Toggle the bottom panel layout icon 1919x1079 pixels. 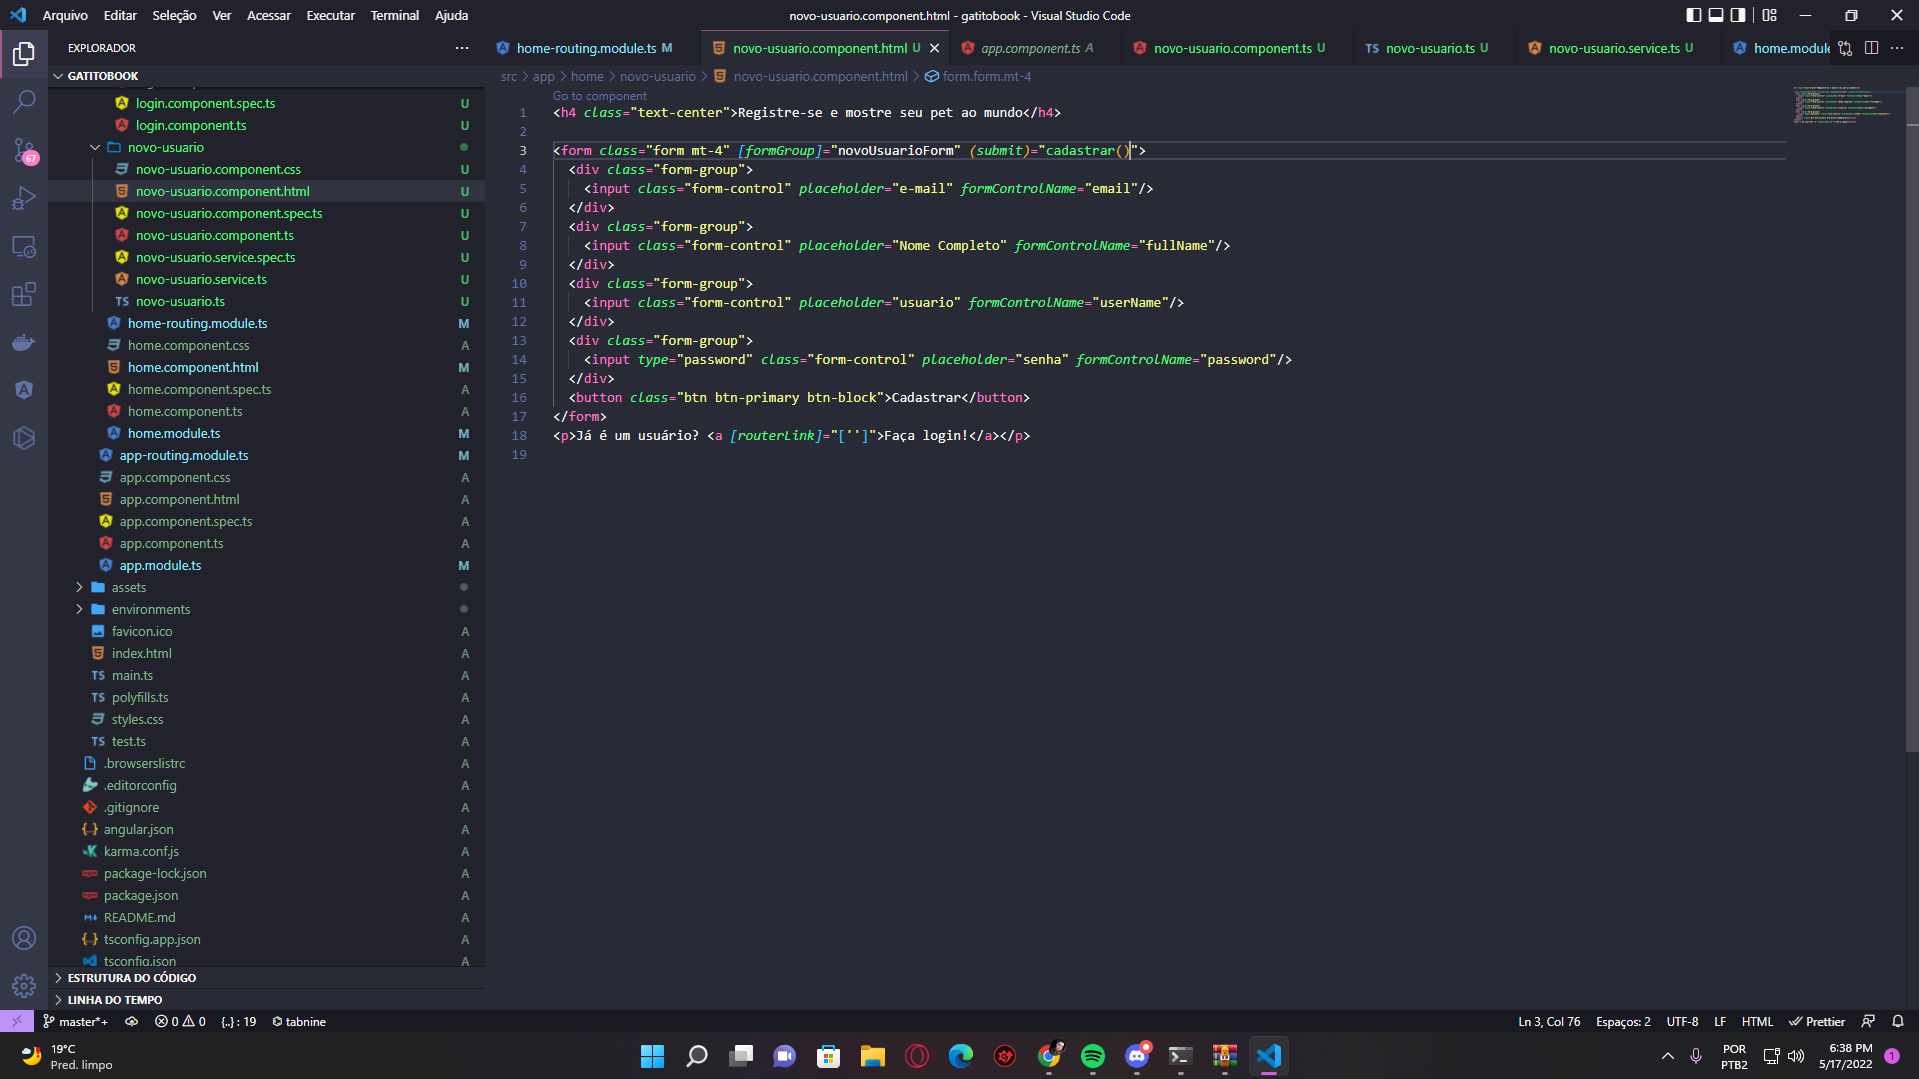pos(1716,15)
